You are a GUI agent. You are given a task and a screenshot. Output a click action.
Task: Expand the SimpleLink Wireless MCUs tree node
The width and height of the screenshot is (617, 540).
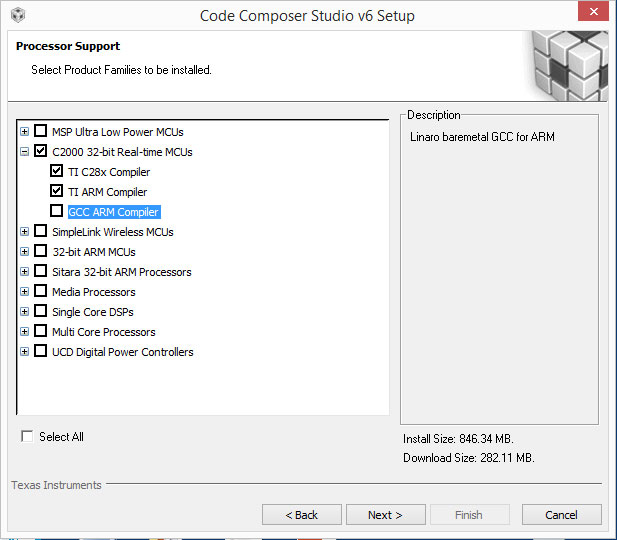[x=24, y=231]
